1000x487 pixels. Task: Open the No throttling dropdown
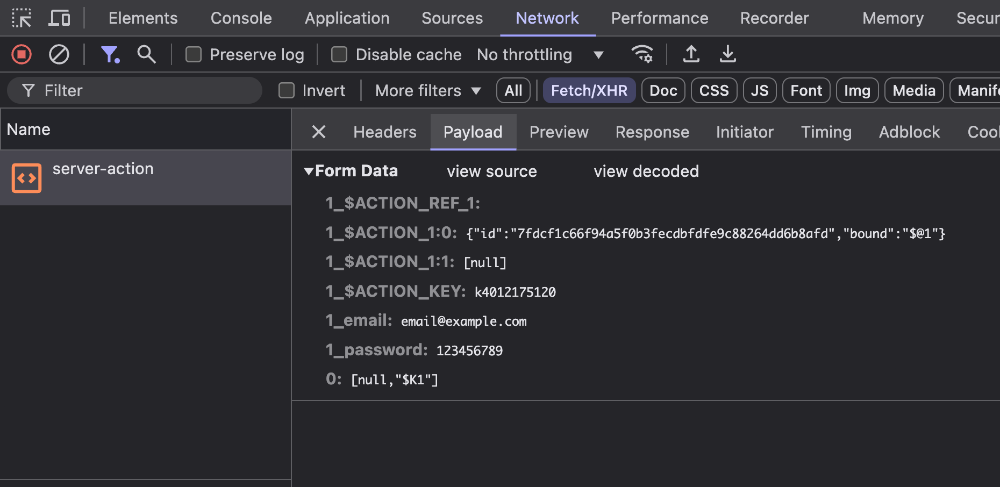click(x=540, y=55)
